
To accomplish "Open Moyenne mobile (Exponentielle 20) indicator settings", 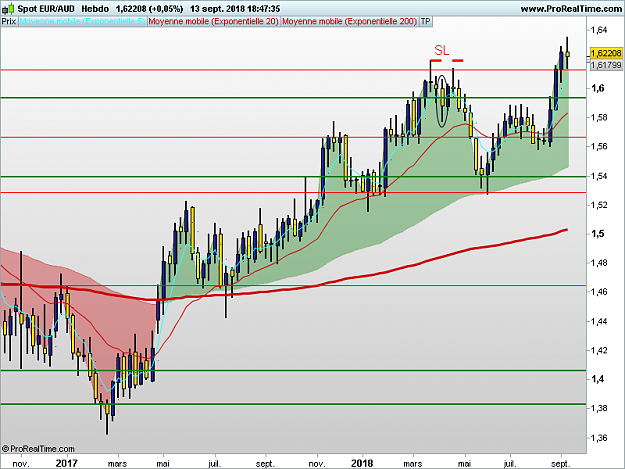I will (x=213, y=22).
